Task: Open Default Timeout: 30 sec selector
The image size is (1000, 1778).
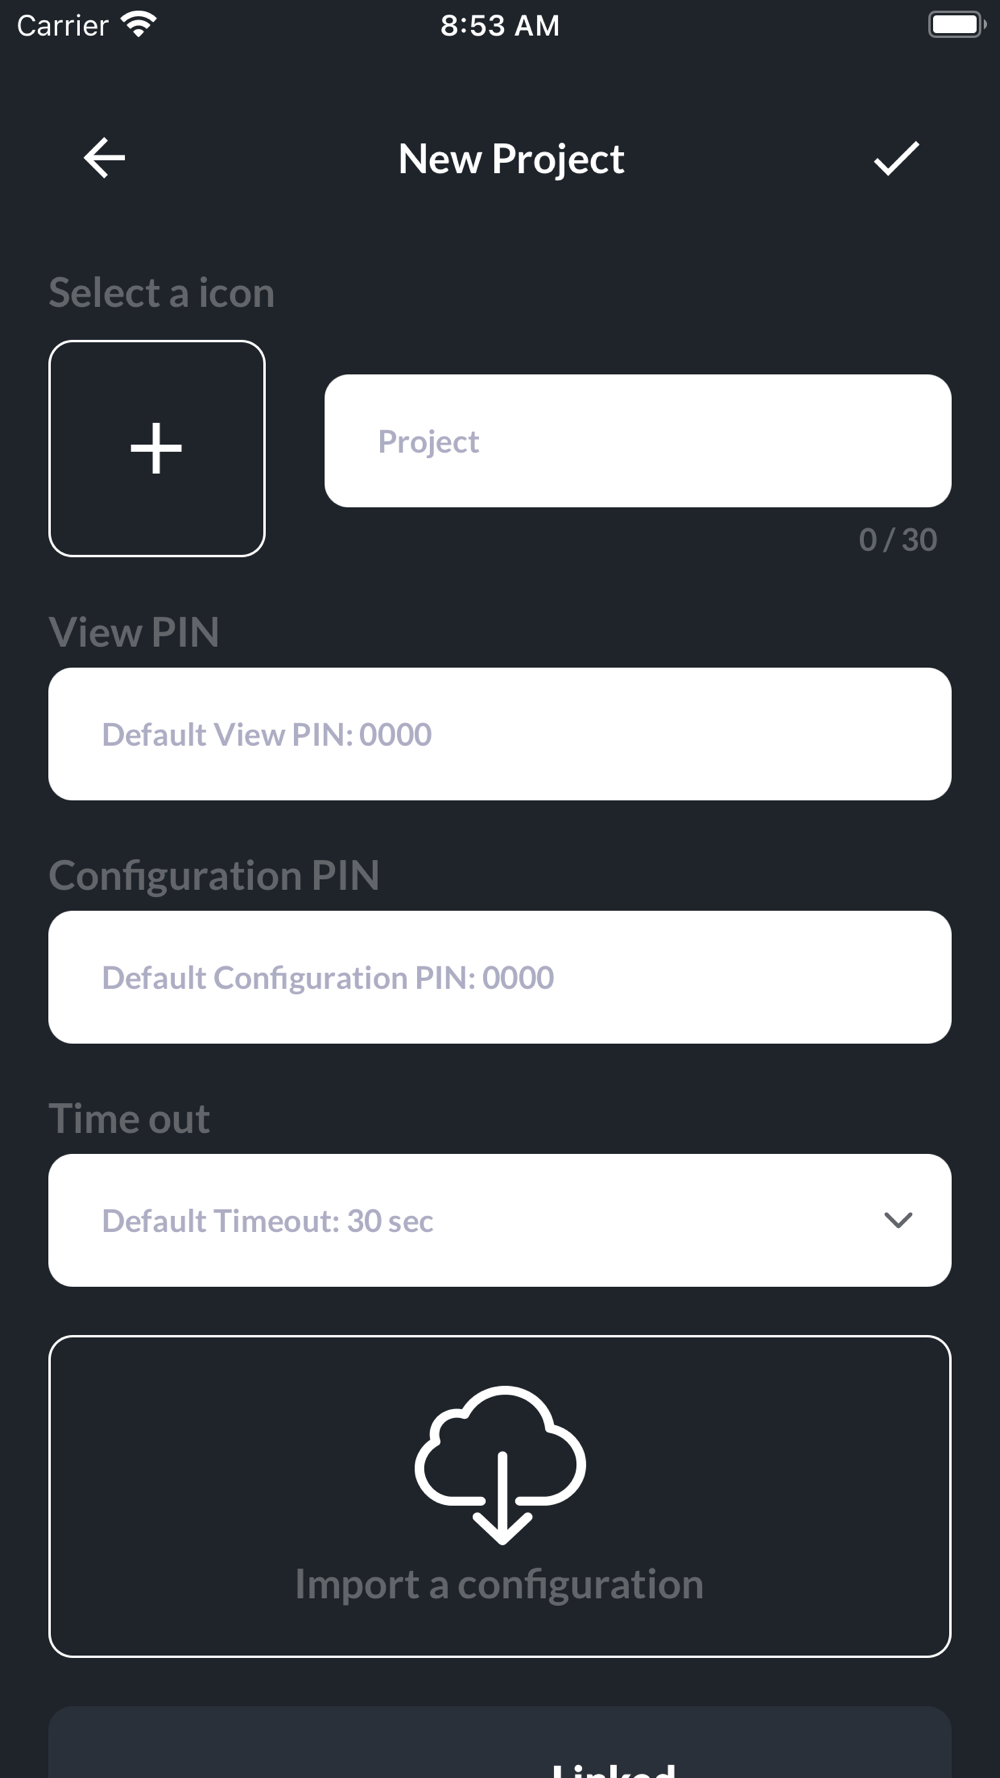Action: 500,1220
